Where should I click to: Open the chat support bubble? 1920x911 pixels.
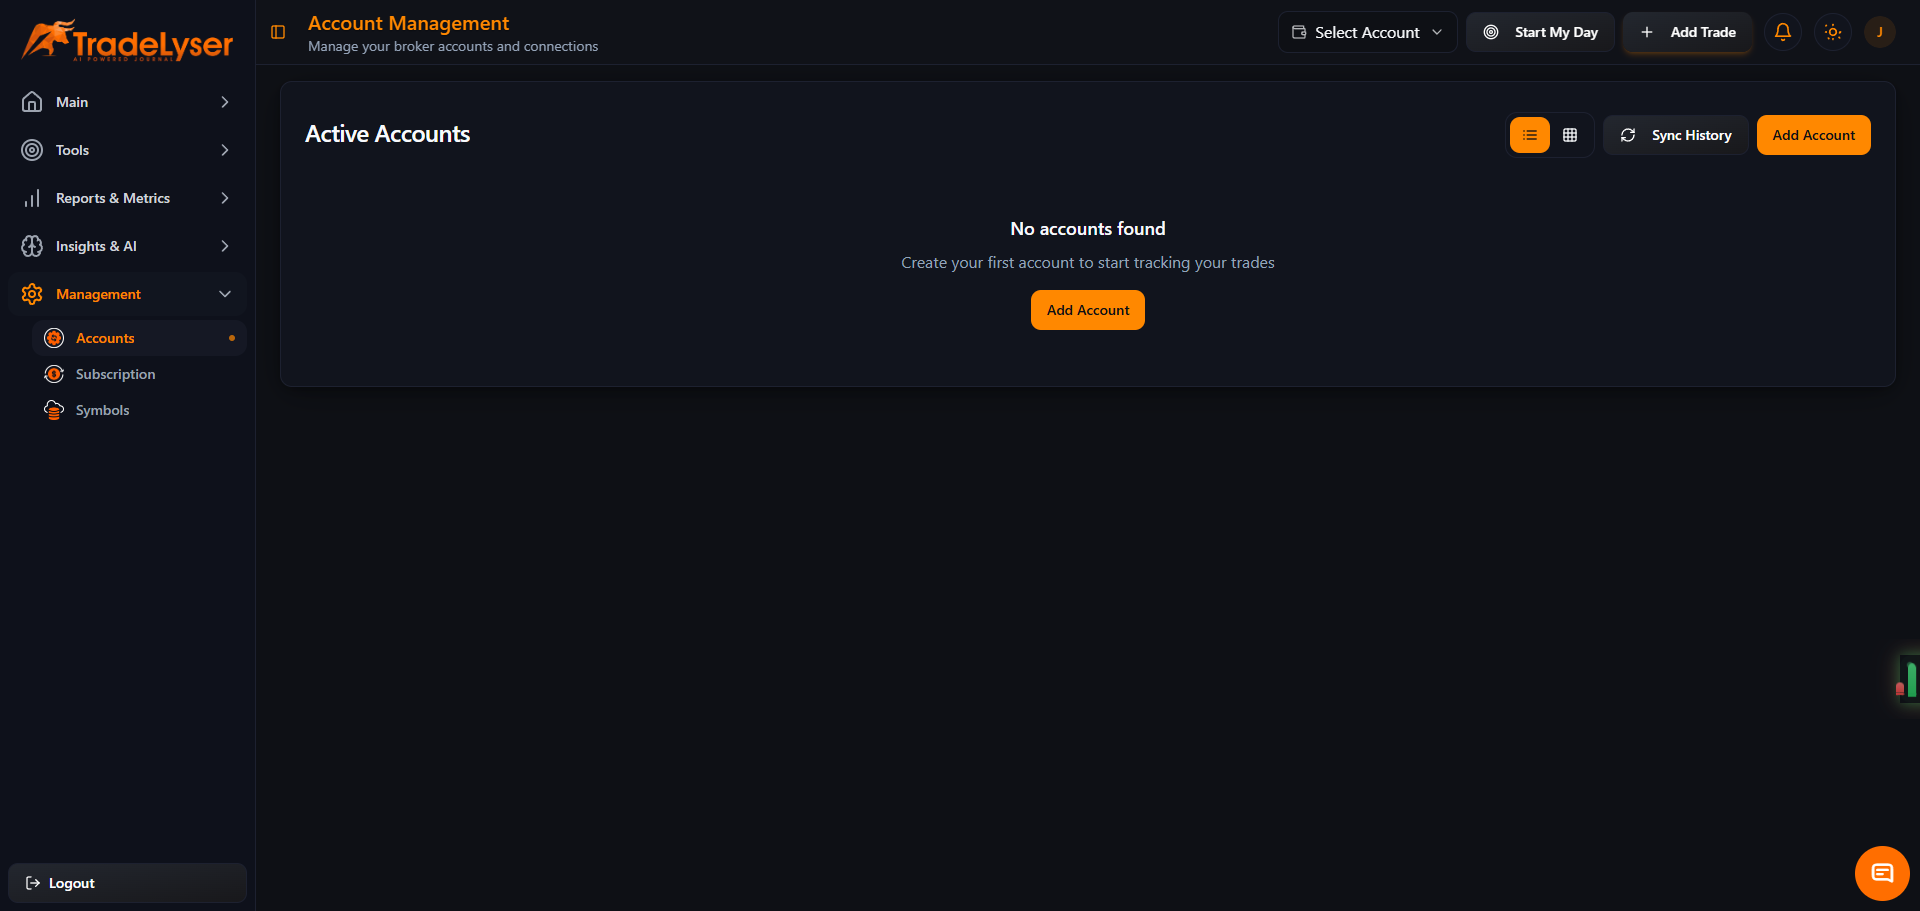click(x=1882, y=872)
